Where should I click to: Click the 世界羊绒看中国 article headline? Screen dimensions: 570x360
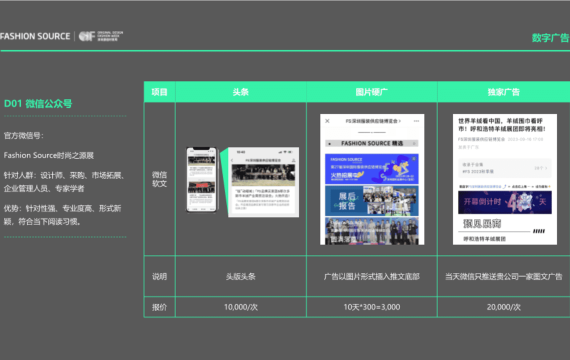click(x=502, y=125)
